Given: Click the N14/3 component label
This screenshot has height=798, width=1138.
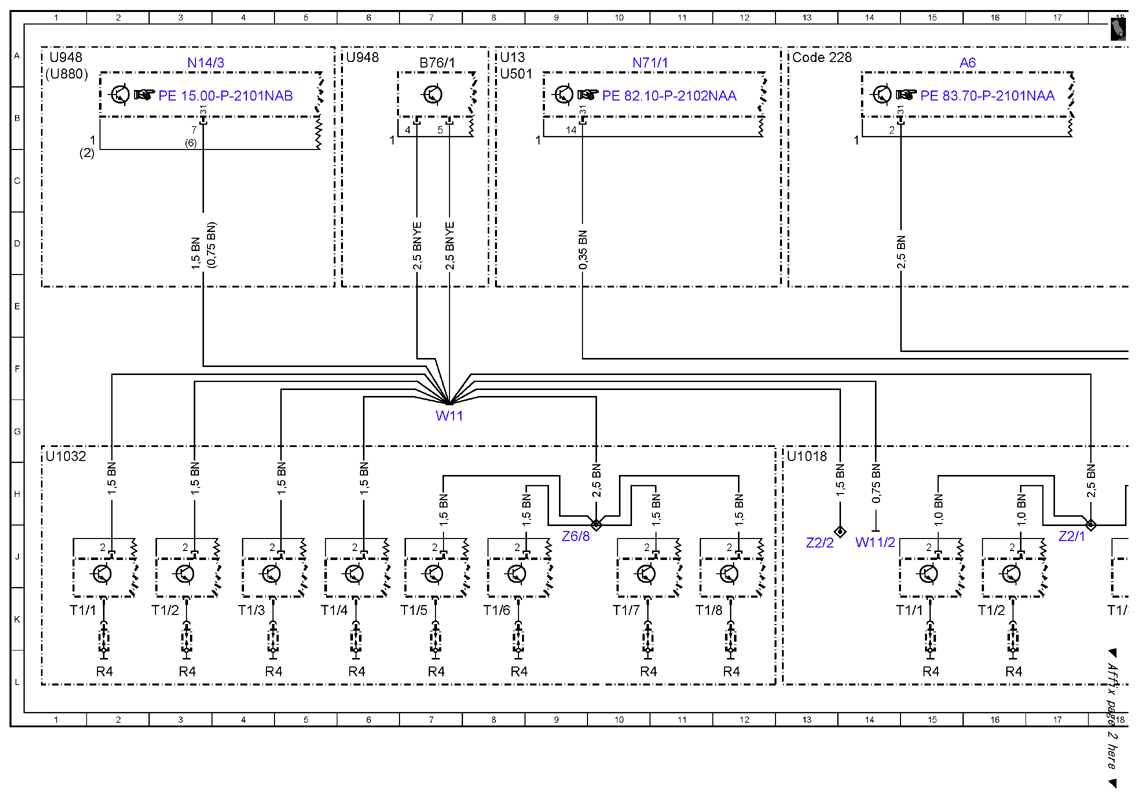Looking at the screenshot, I should (205, 63).
